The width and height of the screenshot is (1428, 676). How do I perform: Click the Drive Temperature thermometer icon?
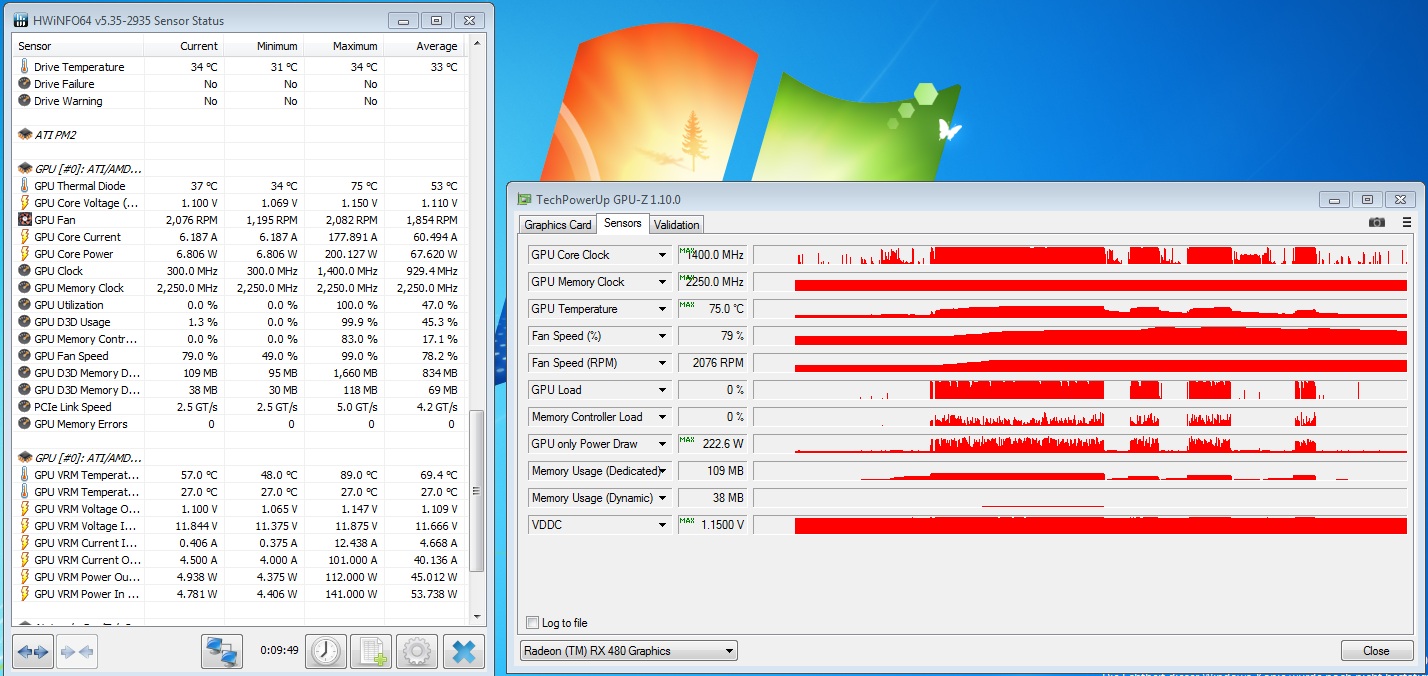coord(25,67)
